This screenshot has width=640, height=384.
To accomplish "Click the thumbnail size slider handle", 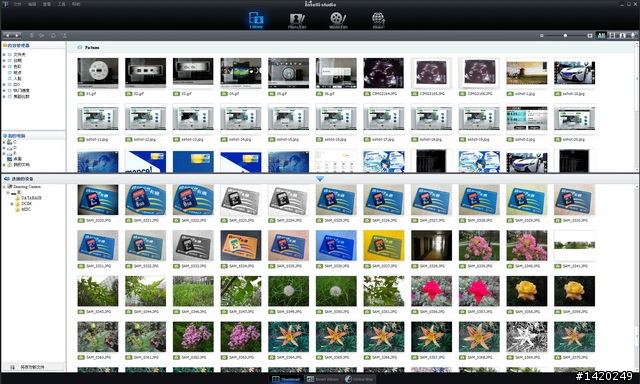I will click(x=565, y=36).
